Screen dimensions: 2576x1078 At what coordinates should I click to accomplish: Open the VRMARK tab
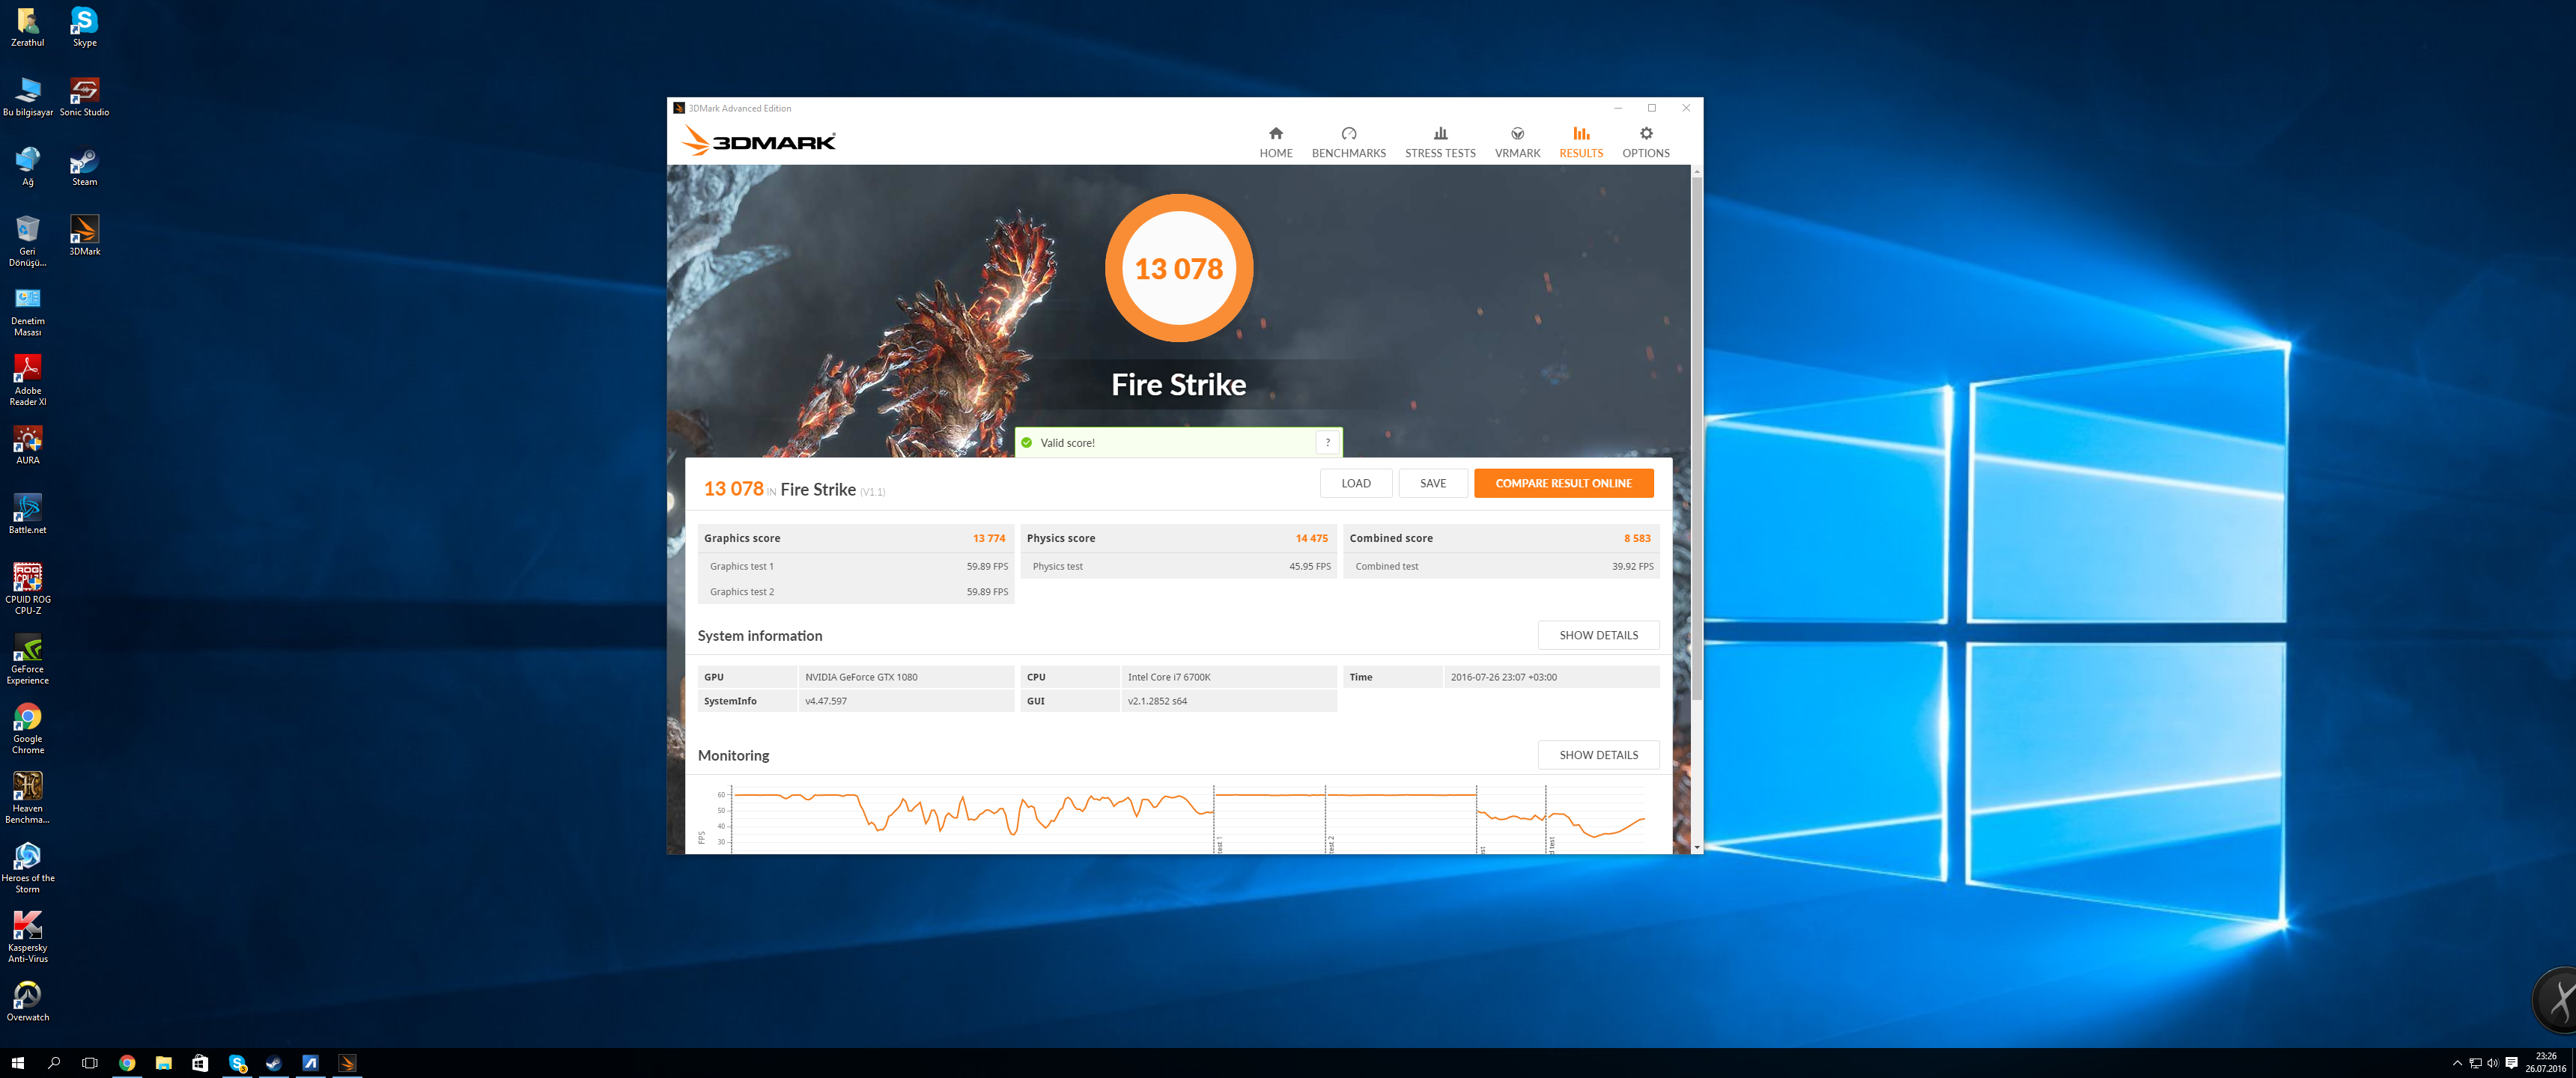click(1517, 142)
